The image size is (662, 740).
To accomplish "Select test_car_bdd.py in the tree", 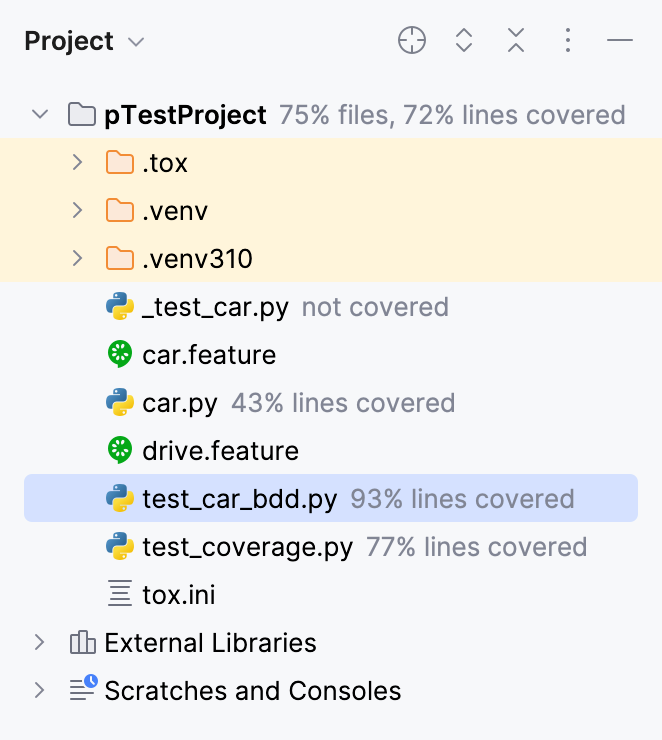I will (239, 499).
